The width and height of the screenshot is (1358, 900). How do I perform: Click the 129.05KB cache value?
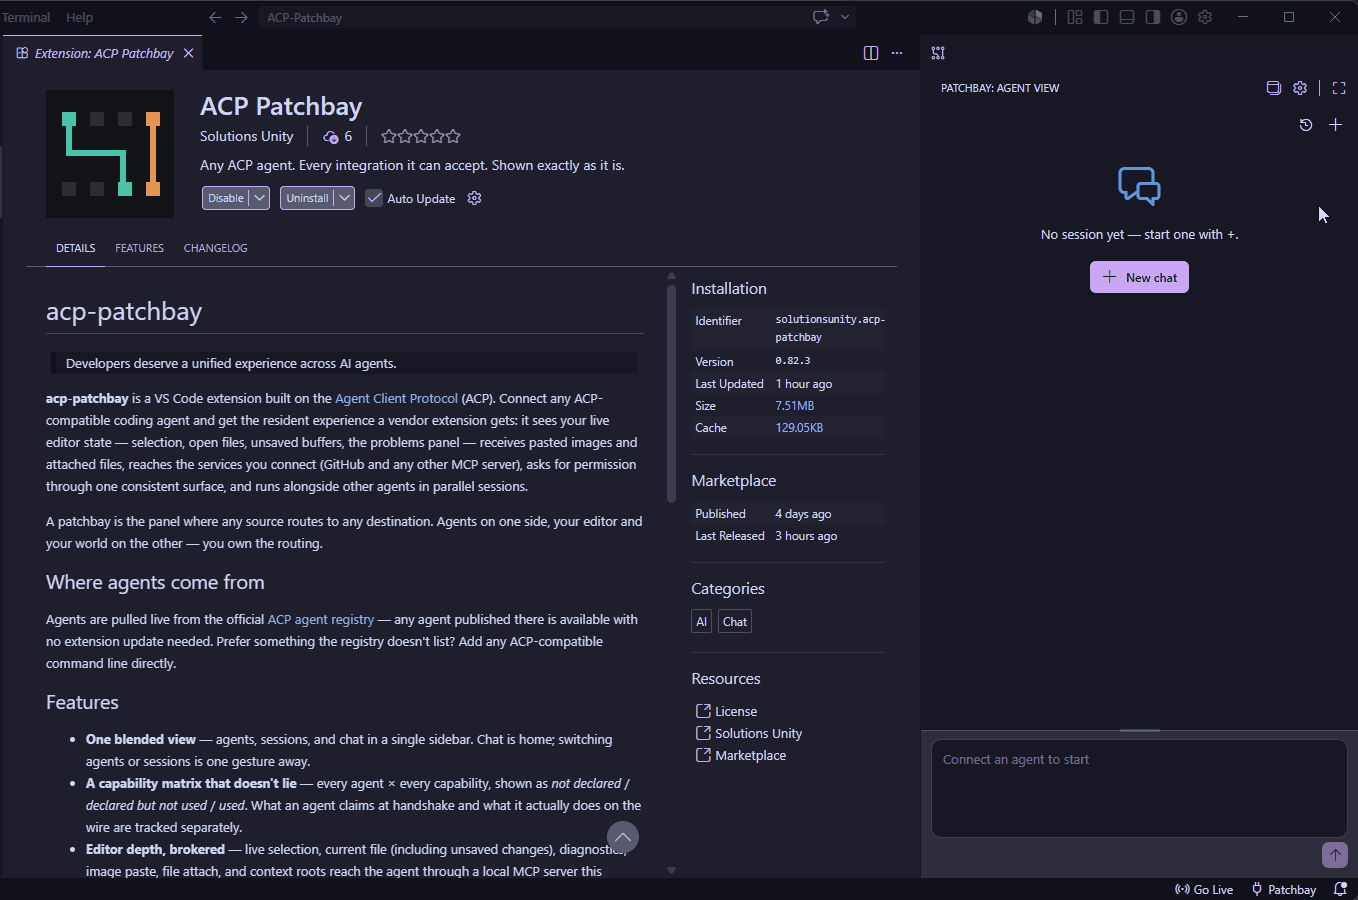[799, 428]
